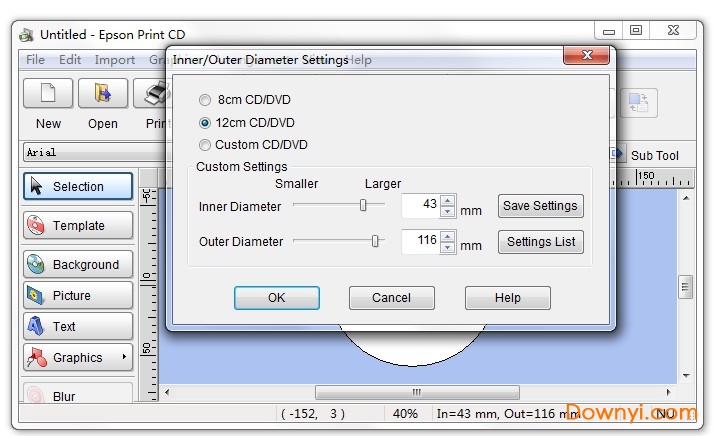The image size is (714, 436).
Task: Click the 'Custom Settings' group label
Action: (242, 167)
